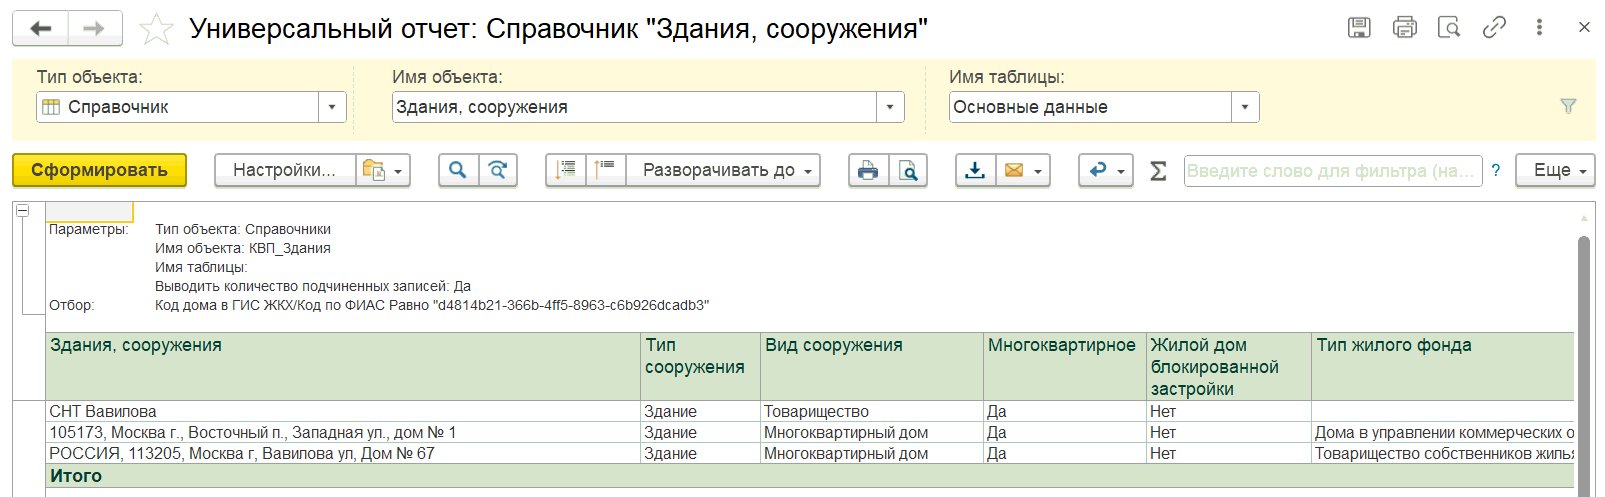Collapse the parameters group minus box

point(23,210)
